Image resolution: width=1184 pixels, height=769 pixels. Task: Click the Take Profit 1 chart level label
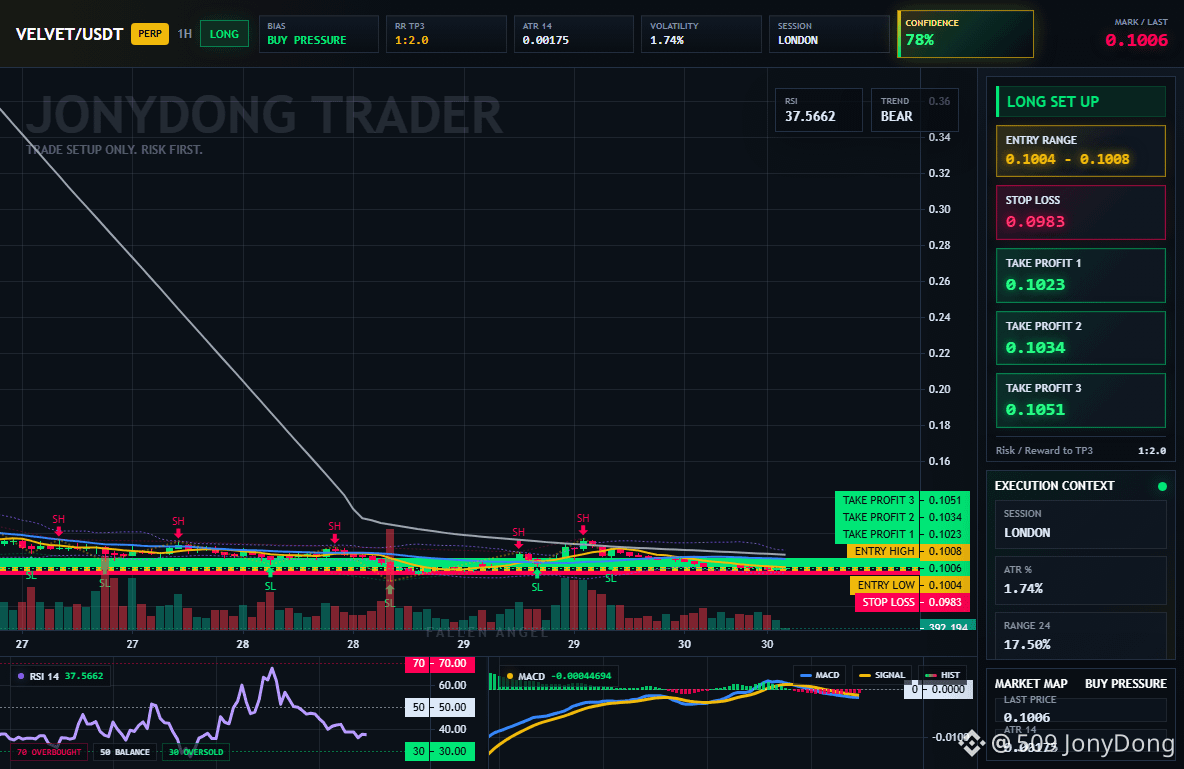point(877,534)
